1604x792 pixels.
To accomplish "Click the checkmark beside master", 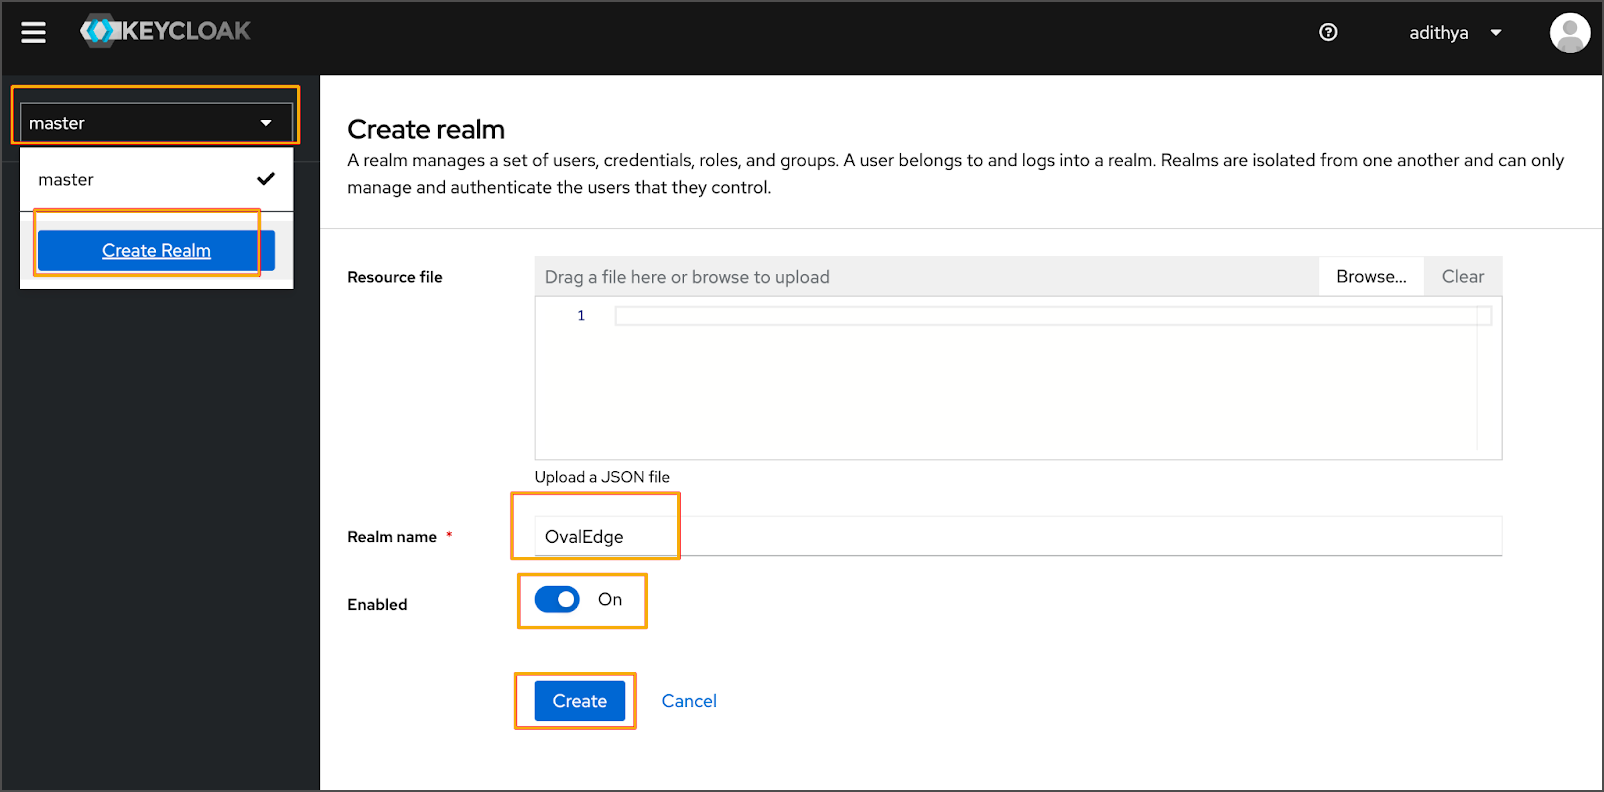I will (x=266, y=179).
